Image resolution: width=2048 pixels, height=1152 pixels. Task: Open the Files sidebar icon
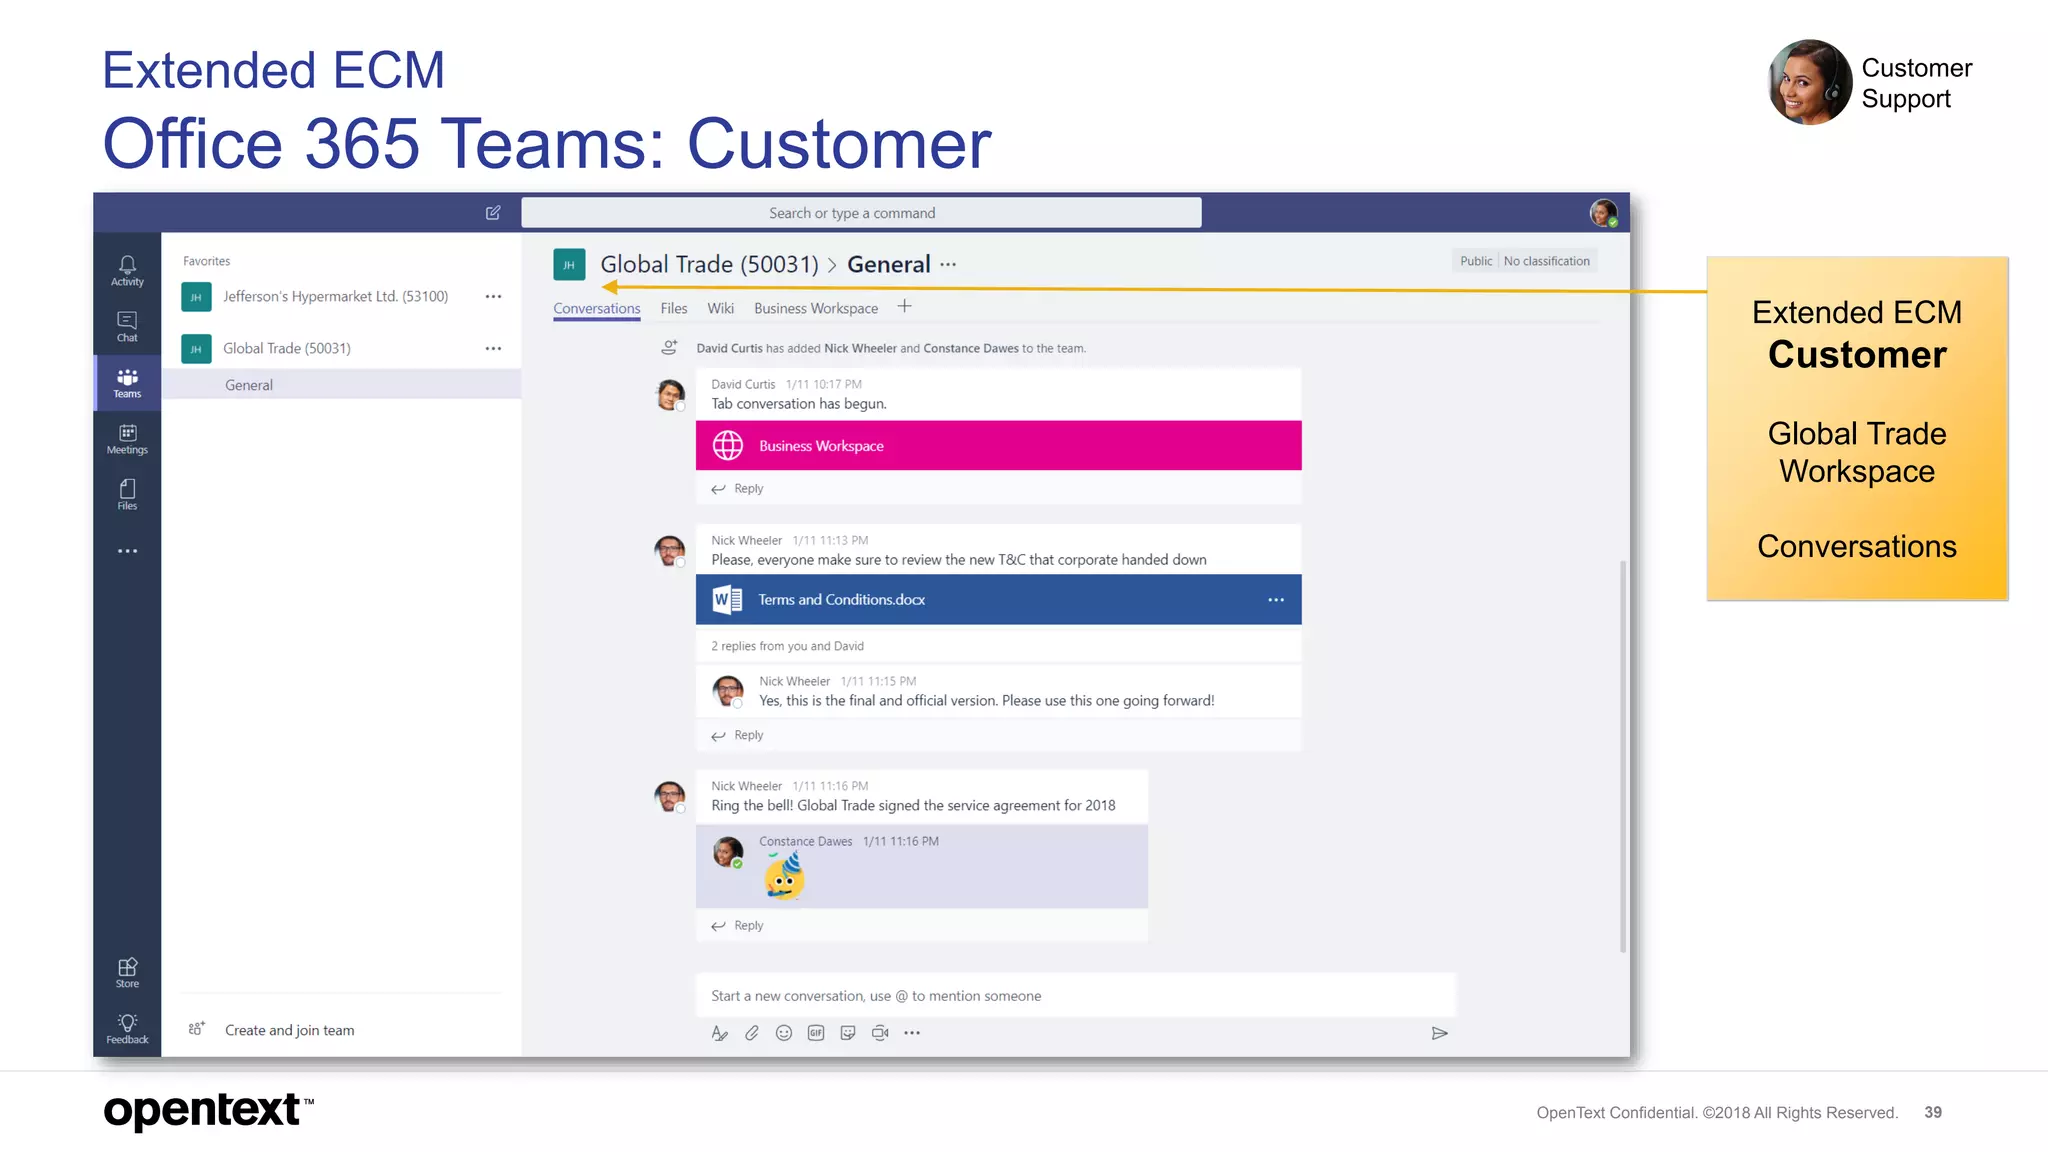click(127, 495)
